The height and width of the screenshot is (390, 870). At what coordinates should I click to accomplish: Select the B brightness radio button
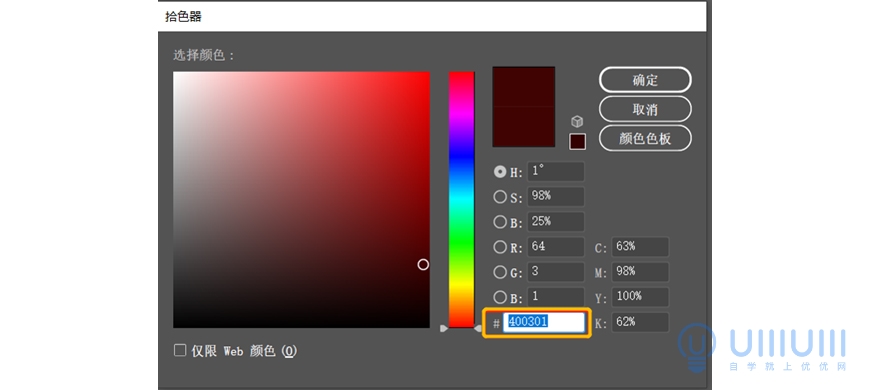pyautogui.click(x=500, y=222)
